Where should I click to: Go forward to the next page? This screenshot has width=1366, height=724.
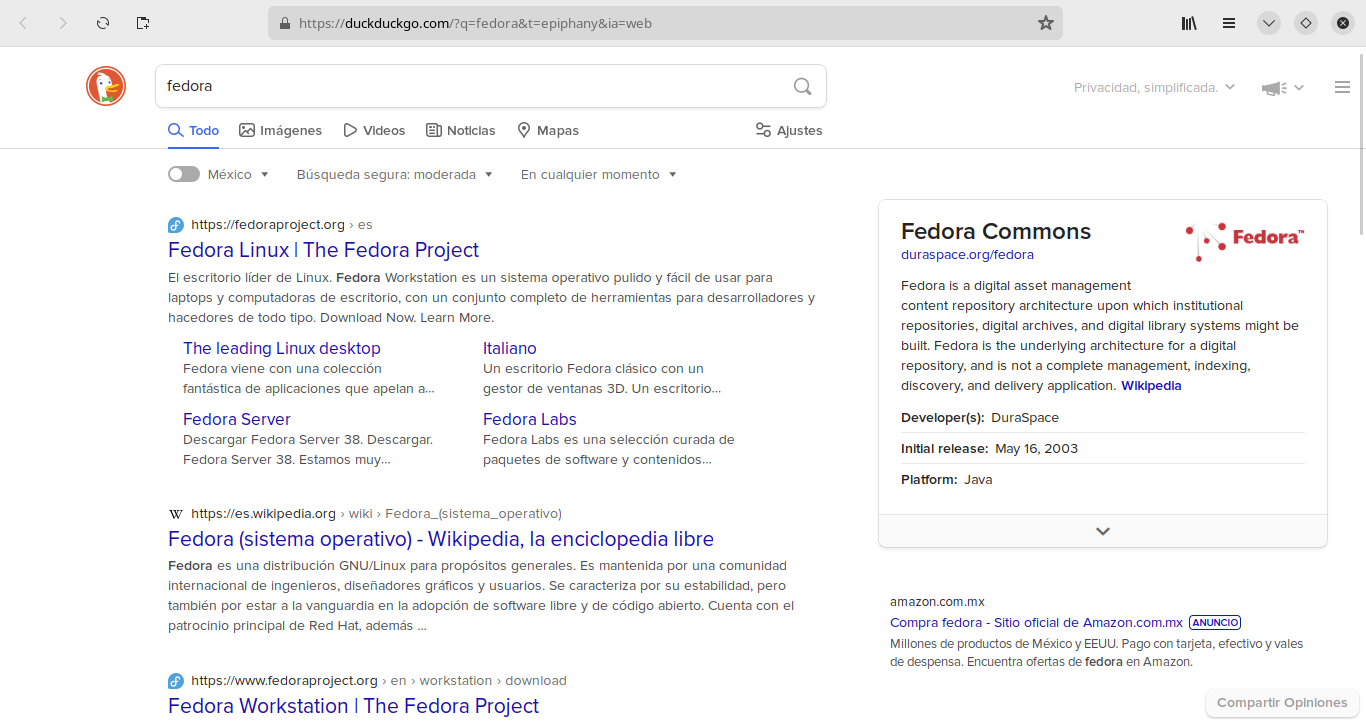63,23
